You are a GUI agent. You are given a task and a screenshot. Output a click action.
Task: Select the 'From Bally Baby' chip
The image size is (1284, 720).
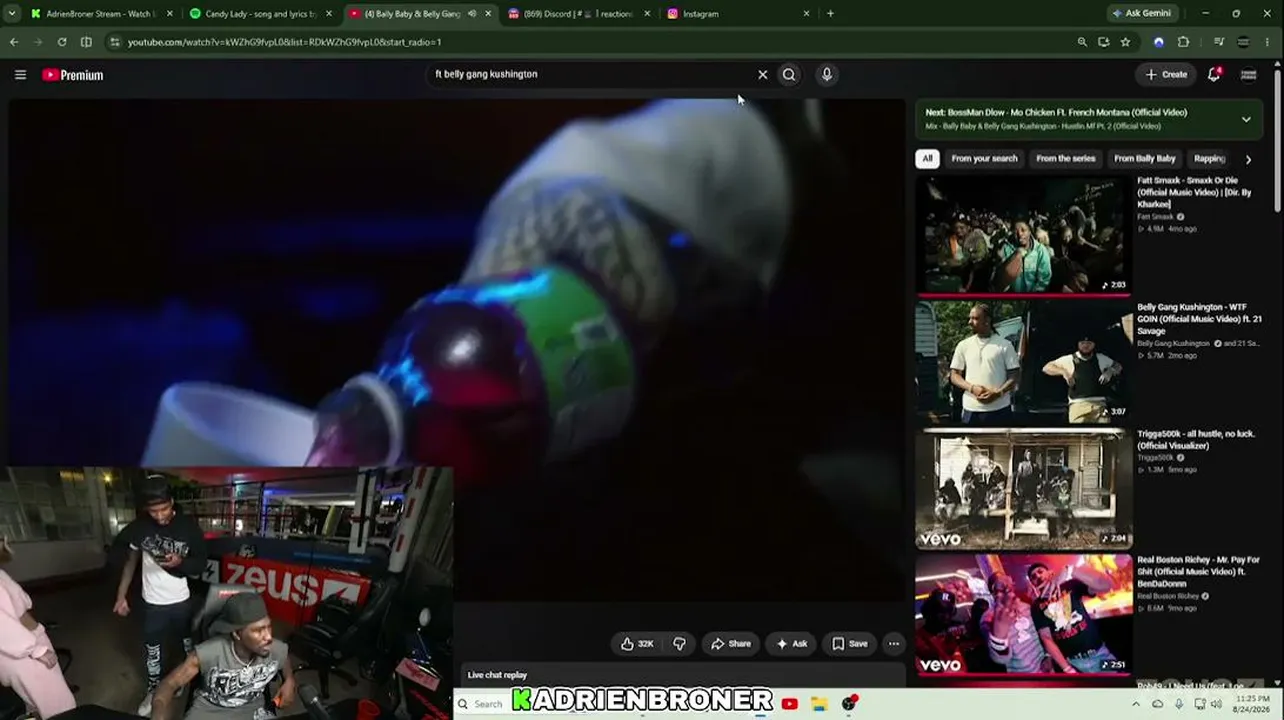pyautogui.click(x=1145, y=159)
